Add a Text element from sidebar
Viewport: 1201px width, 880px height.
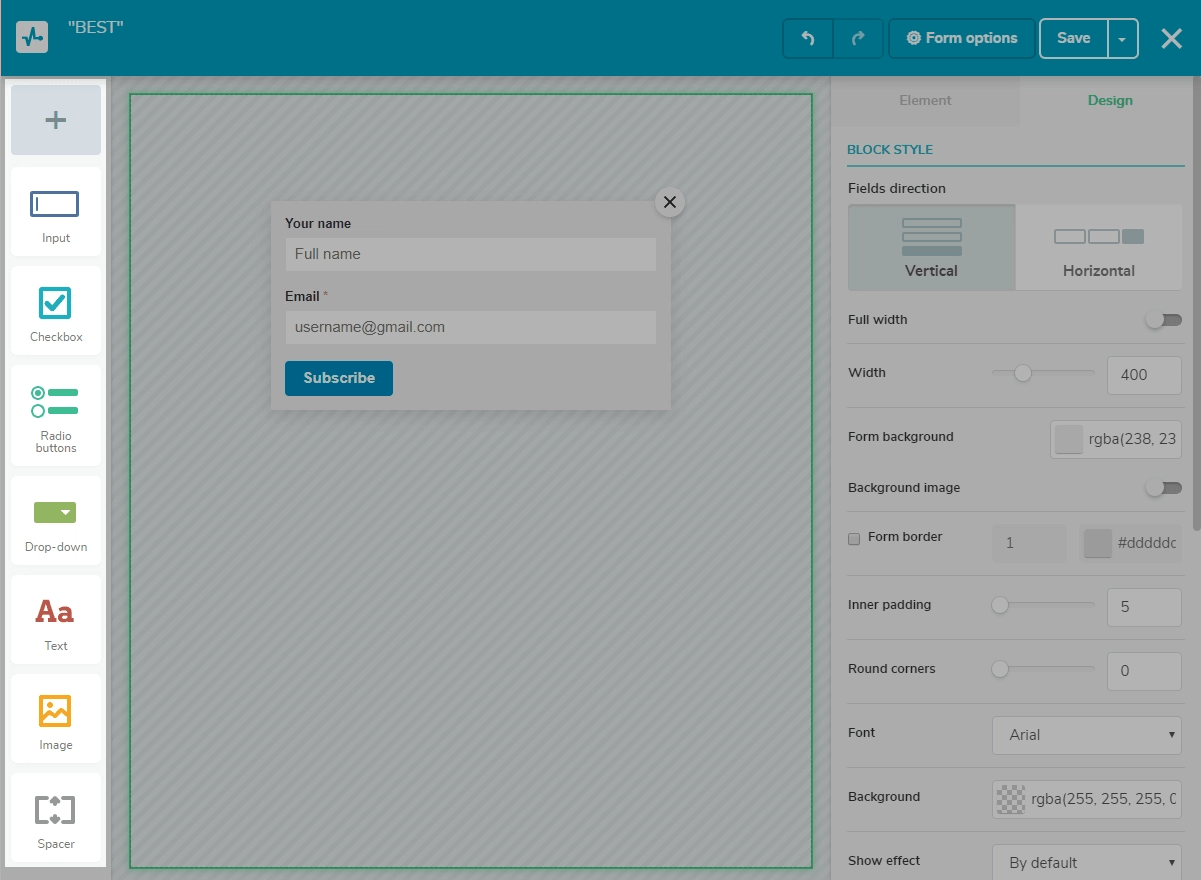[56, 620]
